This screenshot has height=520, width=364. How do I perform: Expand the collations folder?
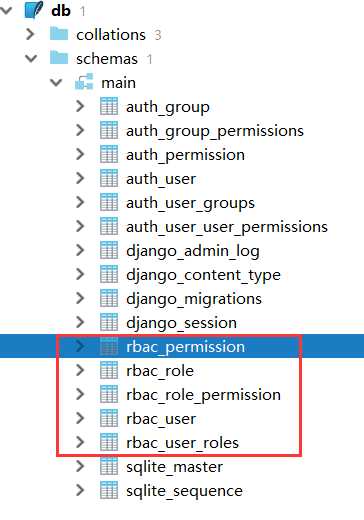(x=30, y=34)
